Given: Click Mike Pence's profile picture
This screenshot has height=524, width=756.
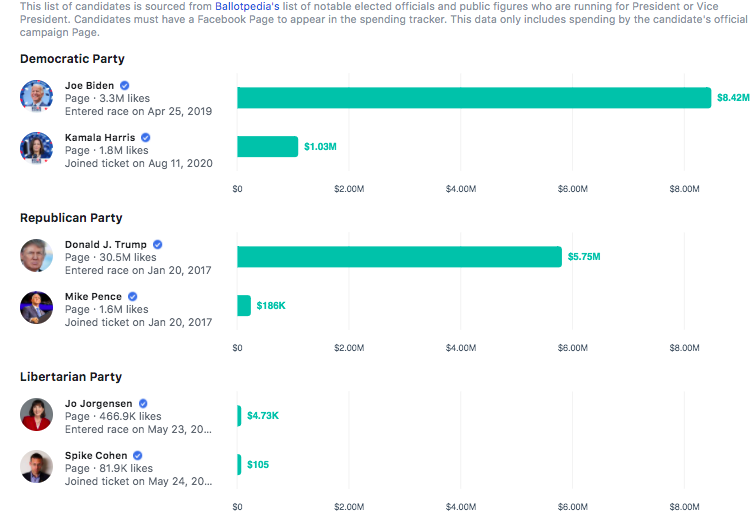Looking at the screenshot, I should coord(36,308).
